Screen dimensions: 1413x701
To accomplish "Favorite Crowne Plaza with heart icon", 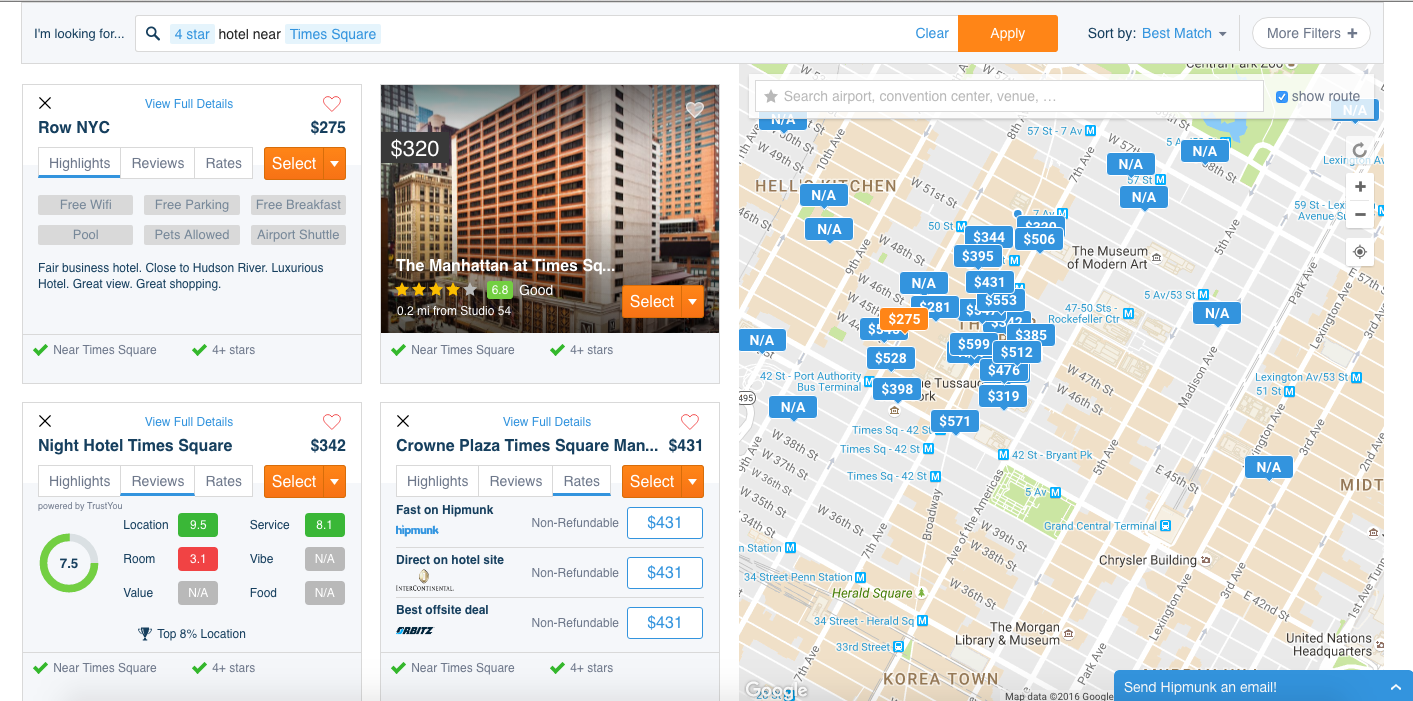I will click(x=690, y=421).
